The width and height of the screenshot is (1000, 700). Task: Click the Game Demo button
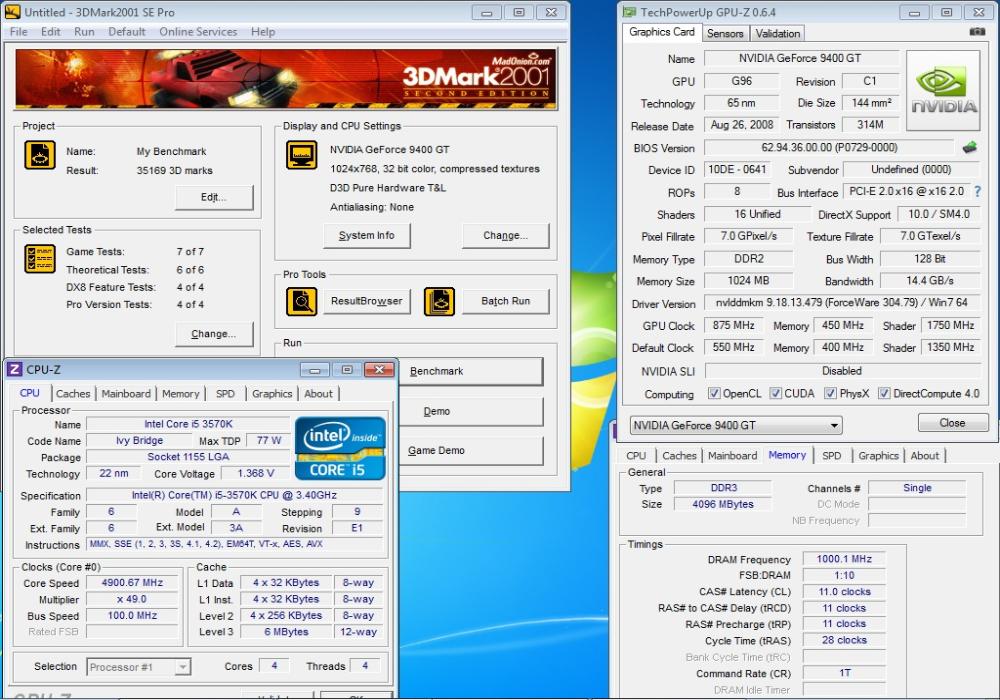[471, 451]
